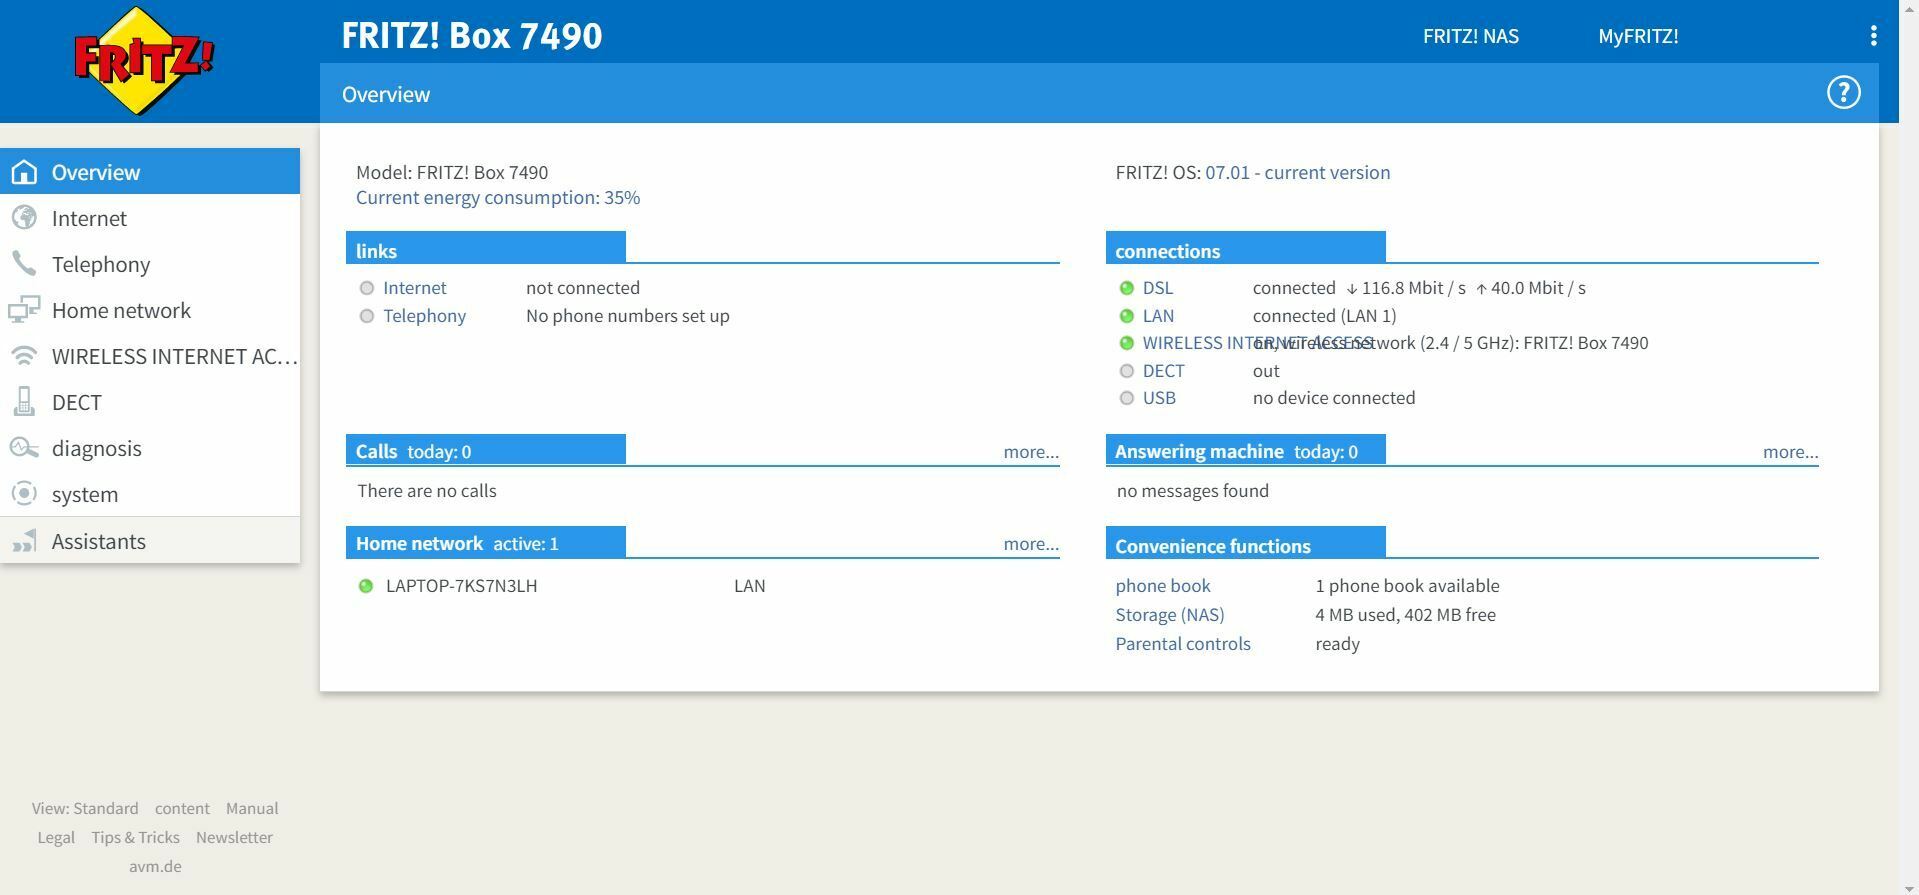Click more... next to Home network

[x=1031, y=544]
